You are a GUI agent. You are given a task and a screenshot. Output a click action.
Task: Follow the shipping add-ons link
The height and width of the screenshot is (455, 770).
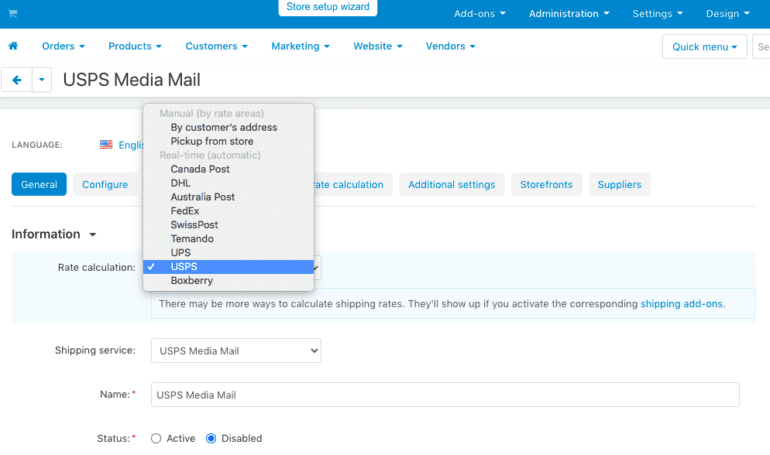point(681,304)
